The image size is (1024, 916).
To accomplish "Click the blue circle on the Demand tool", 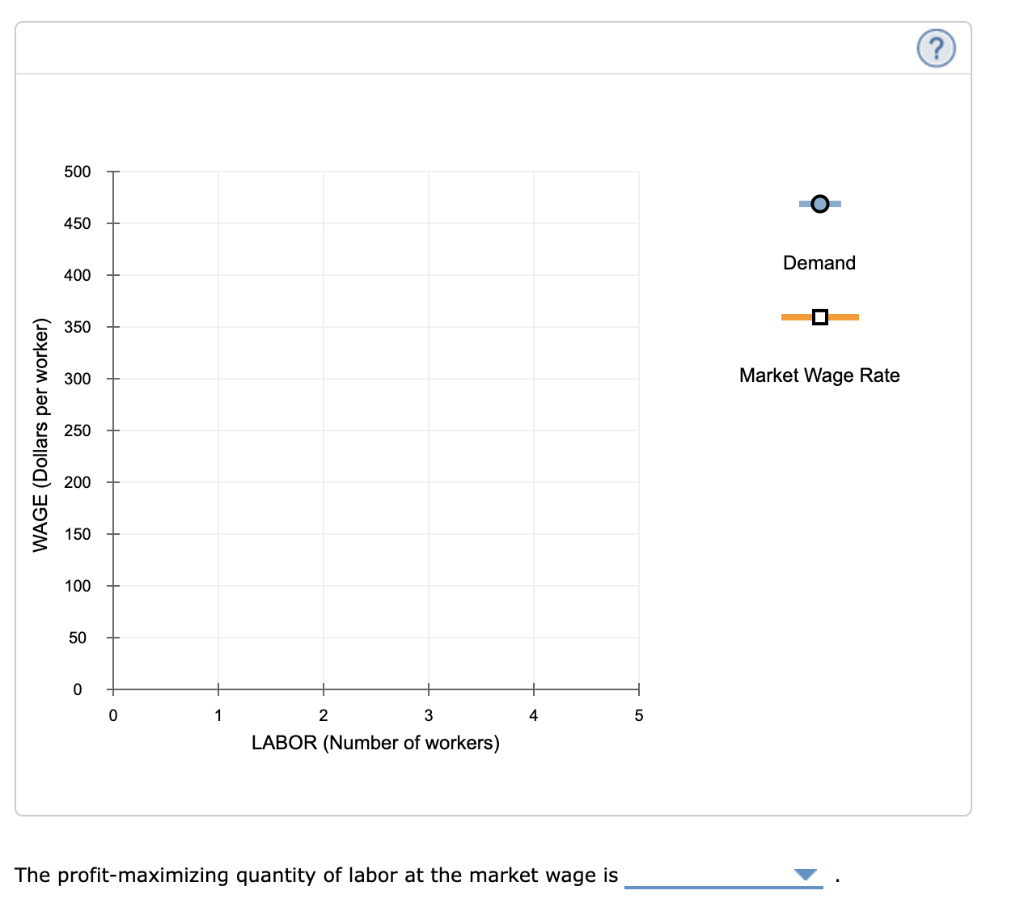I will point(820,203).
